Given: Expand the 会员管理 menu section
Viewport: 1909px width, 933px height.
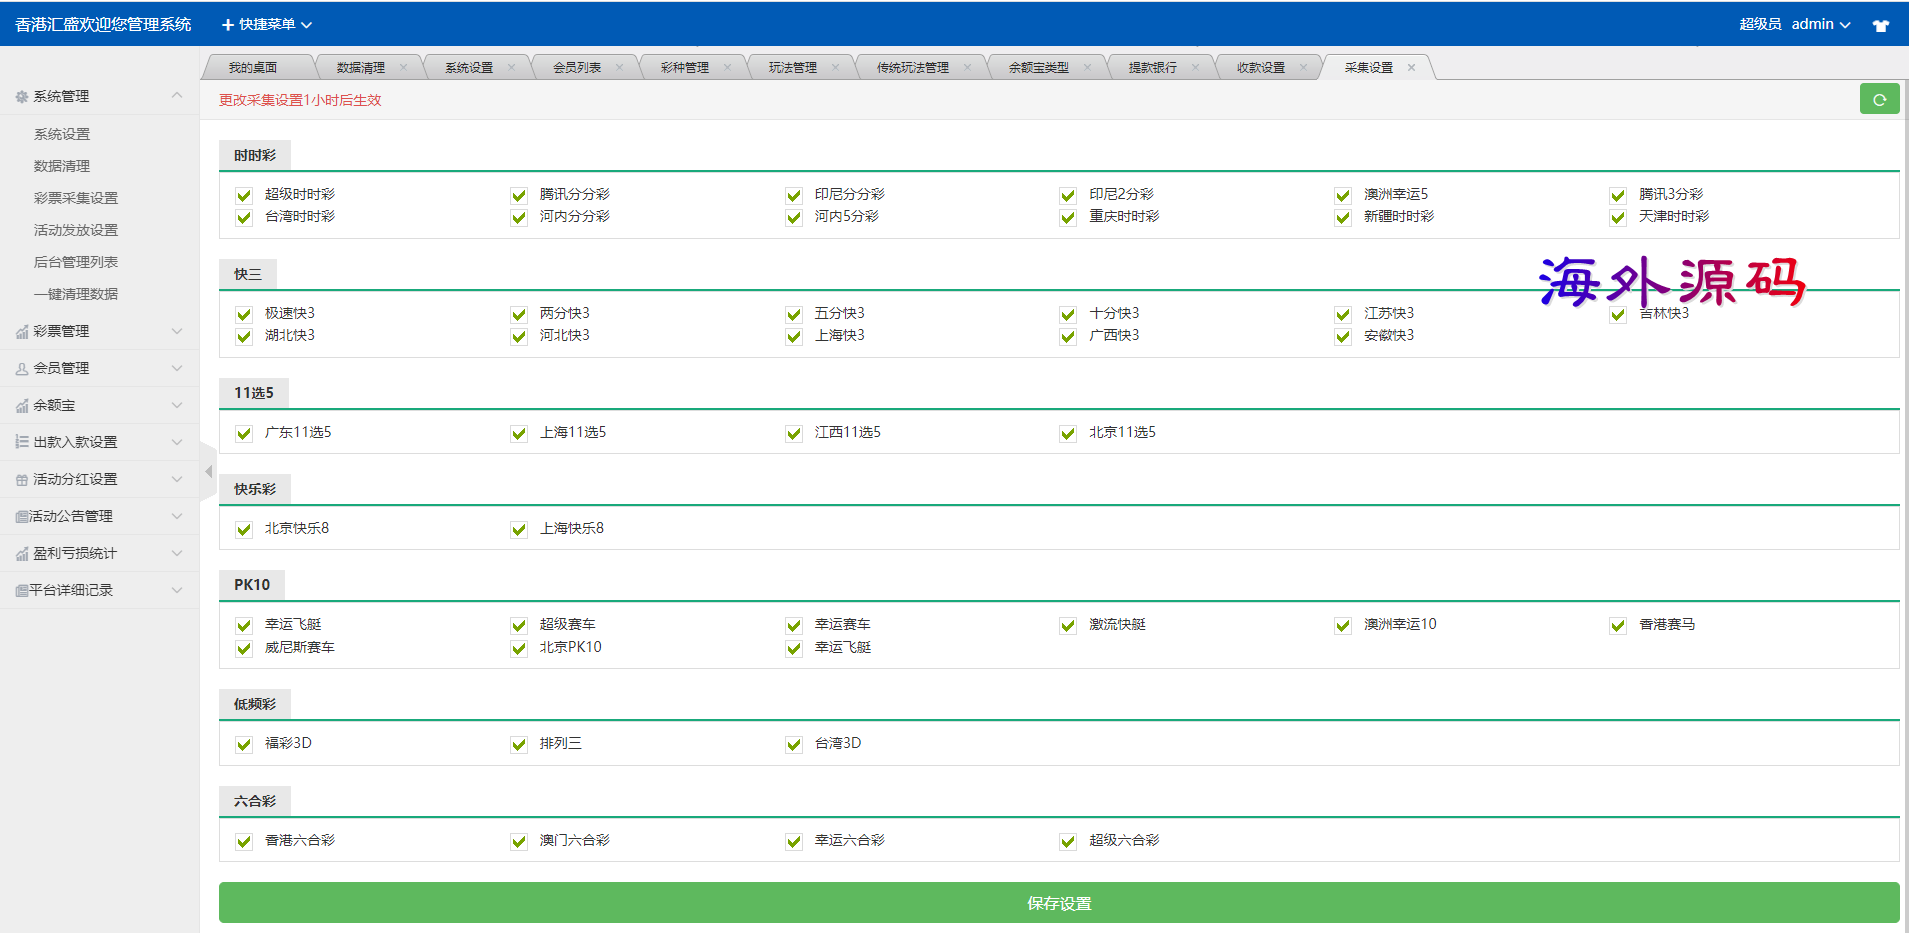Looking at the screenshot, I should [99, 369].
